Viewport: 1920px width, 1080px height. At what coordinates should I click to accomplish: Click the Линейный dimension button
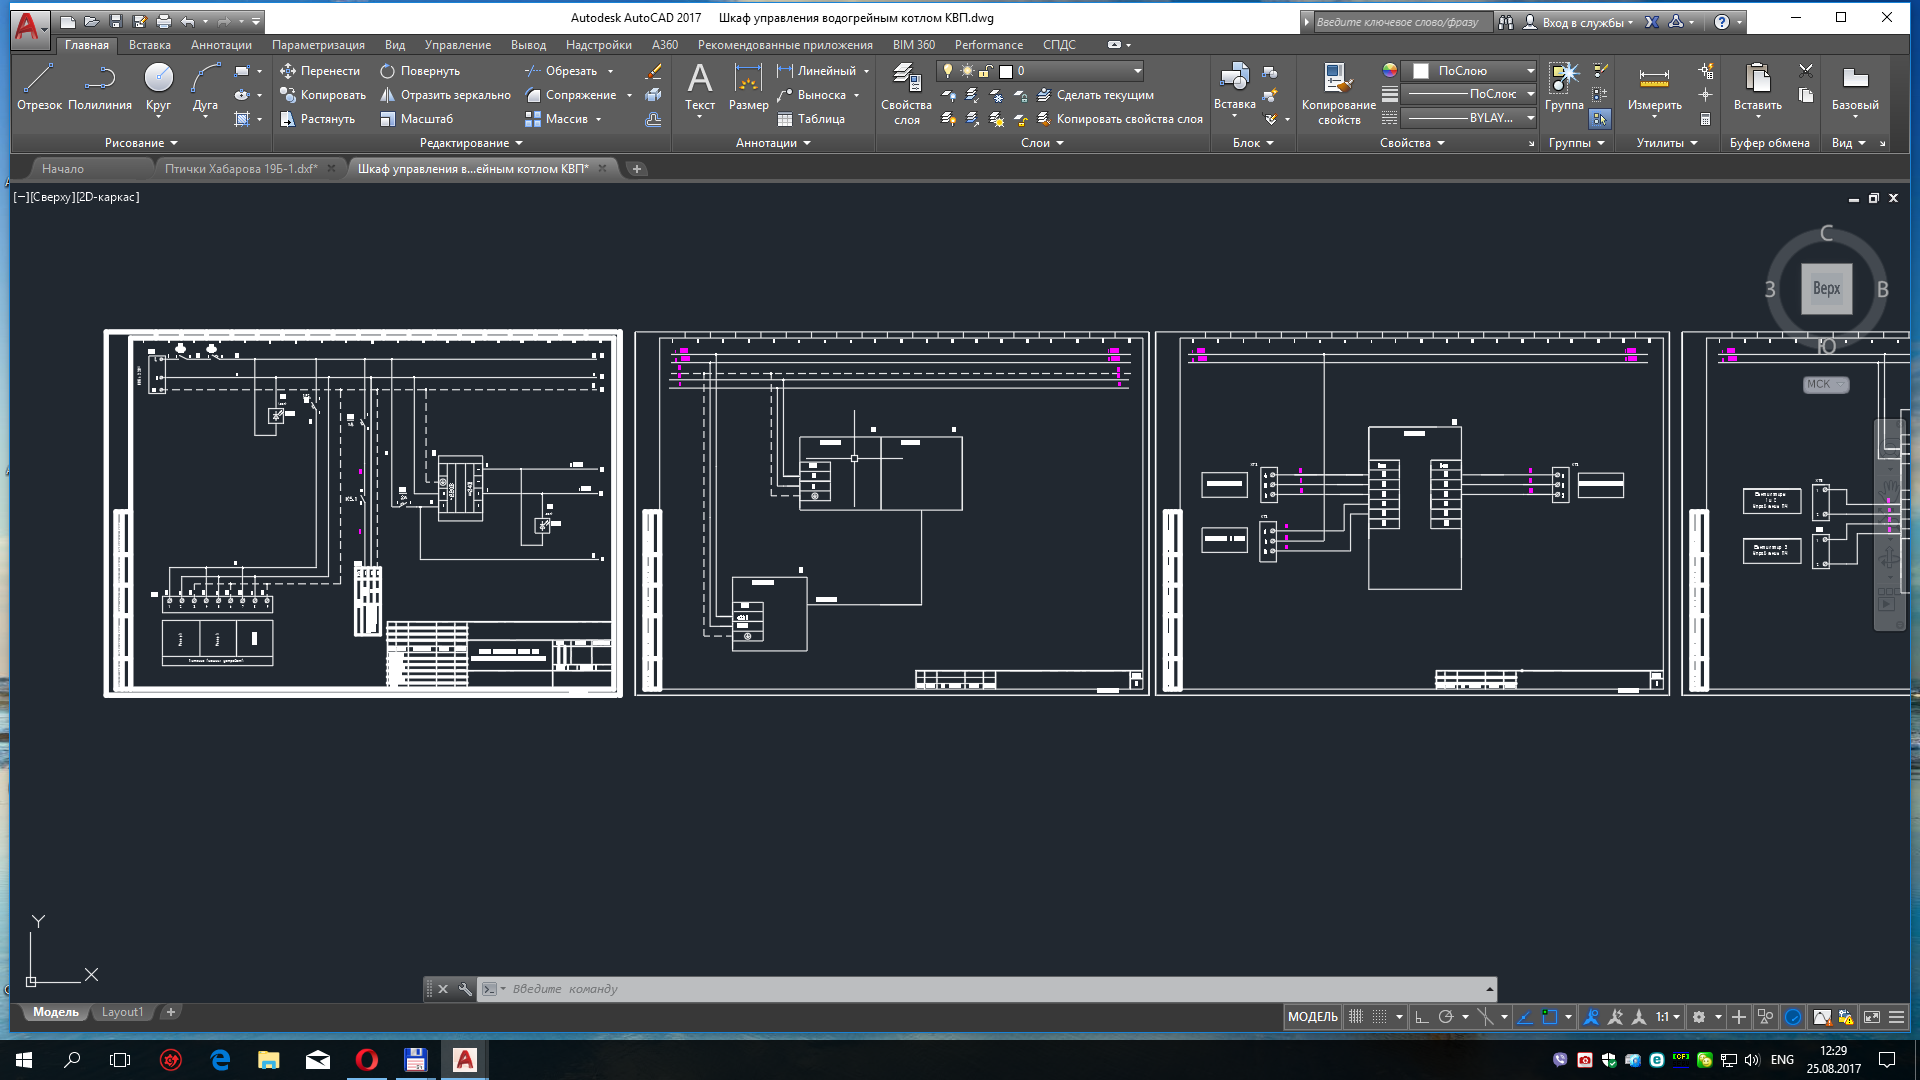click(816, 71)
